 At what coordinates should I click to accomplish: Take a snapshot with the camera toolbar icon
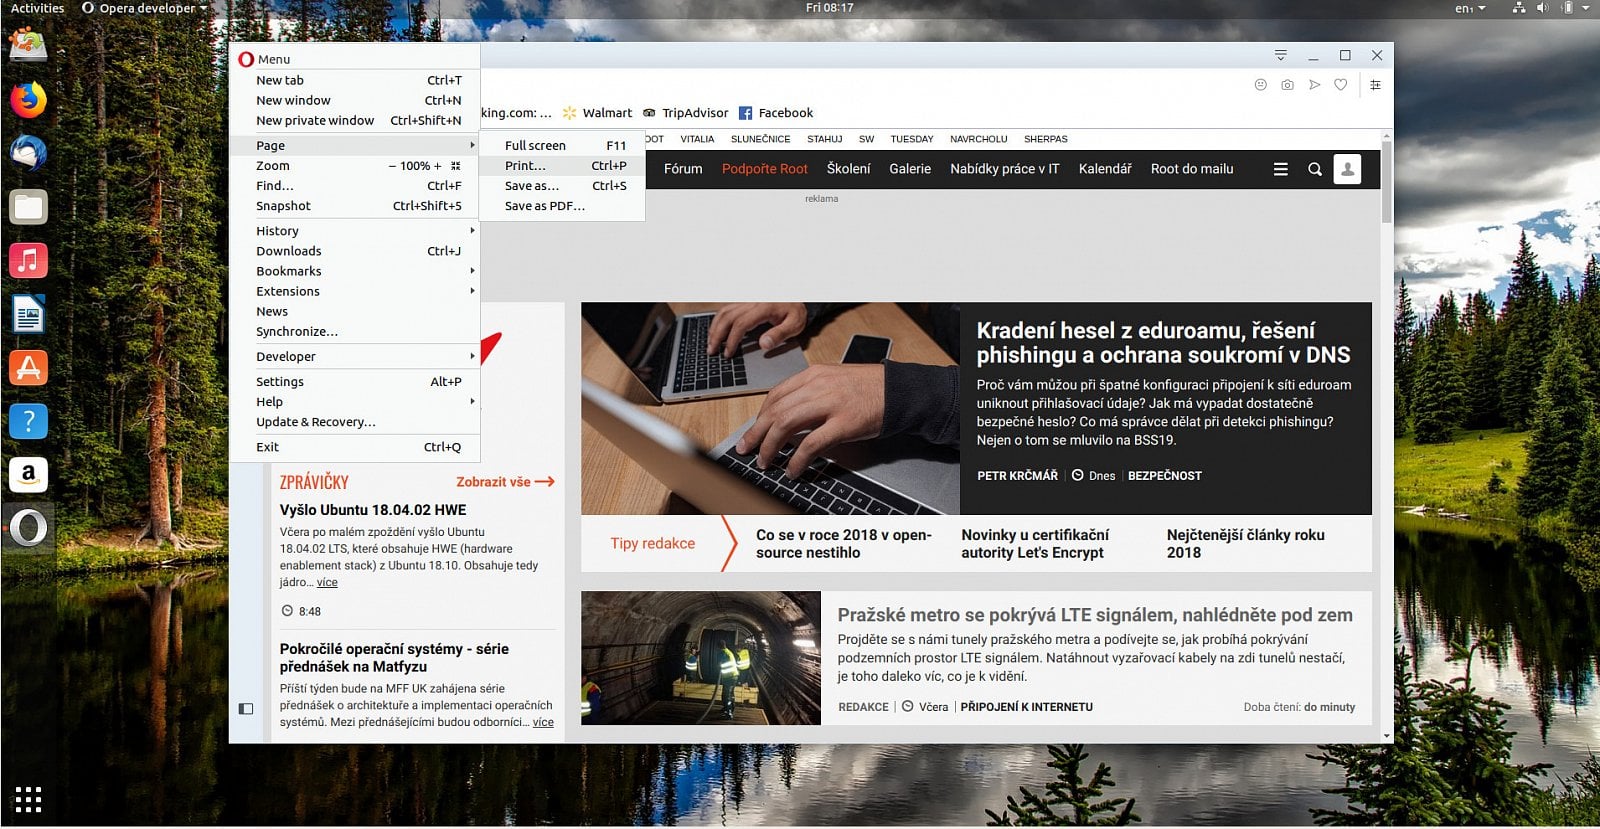tap(1287, 85)
